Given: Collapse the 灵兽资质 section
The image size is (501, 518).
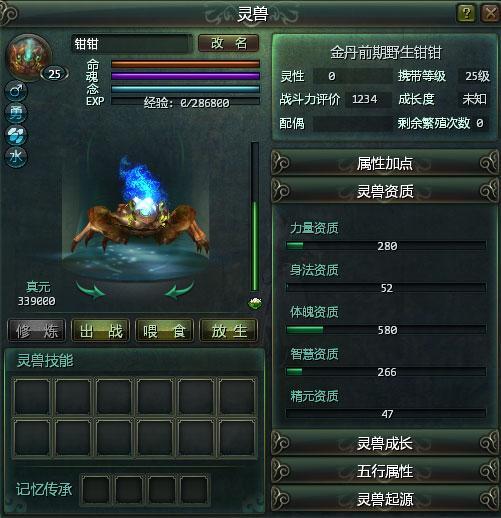Looking at the screenshot, I should click(385, 191).
